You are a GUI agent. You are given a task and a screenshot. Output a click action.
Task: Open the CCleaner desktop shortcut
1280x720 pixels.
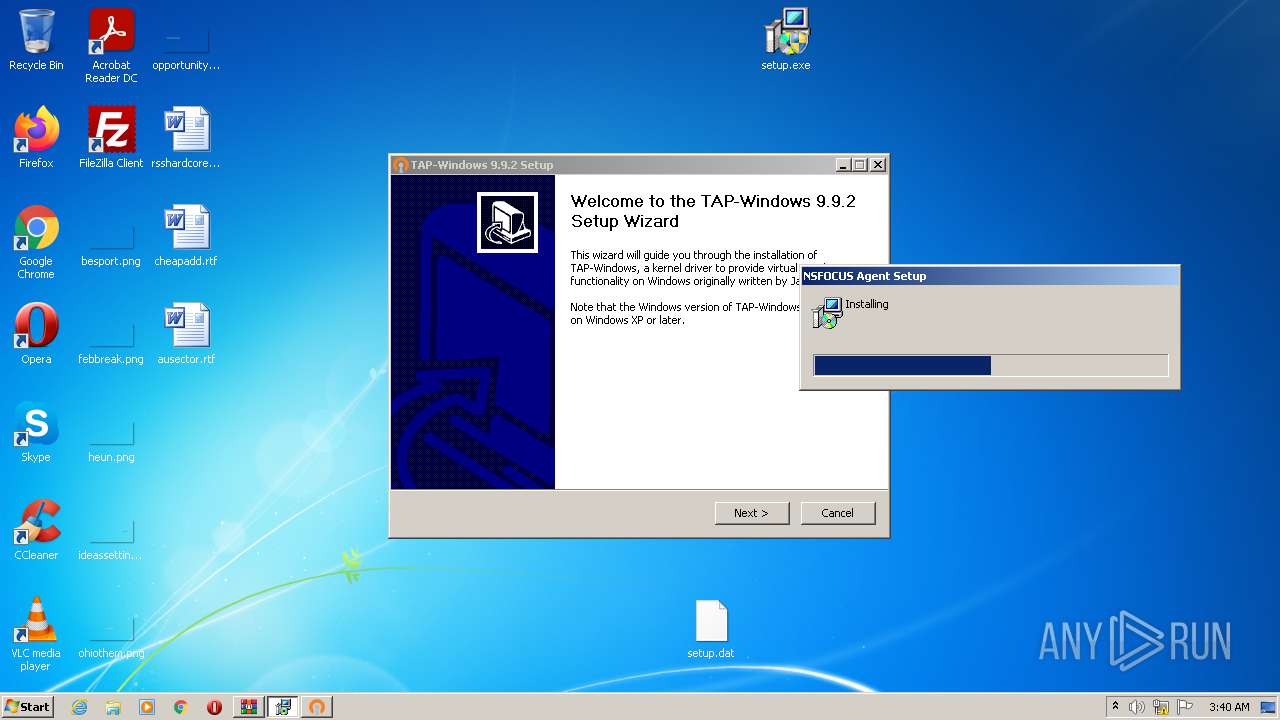tap(36, 530)
